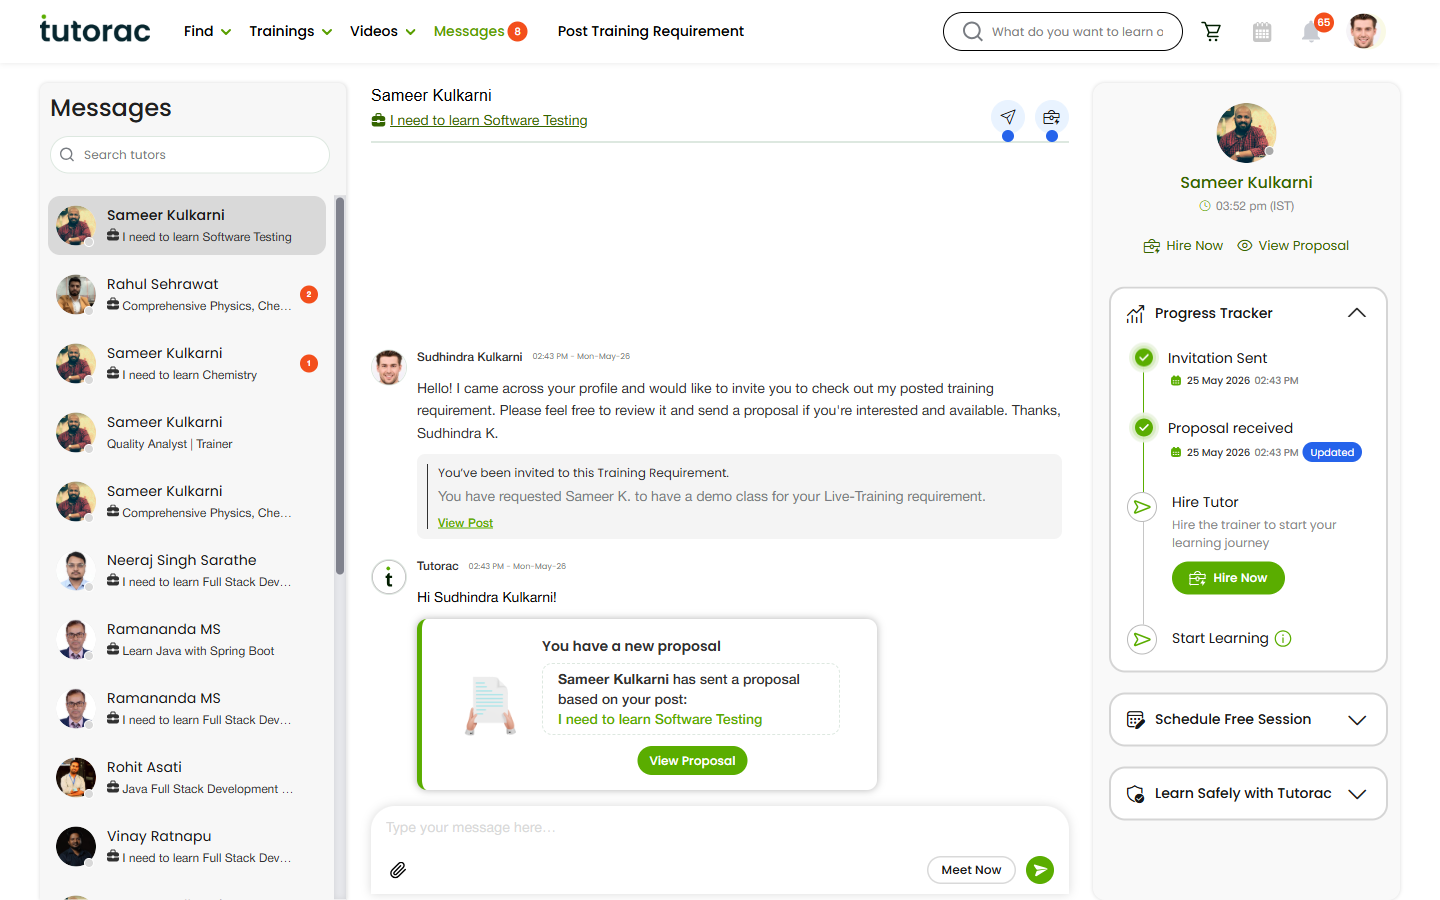This screenshot has height=900, width=1440.
Task: Click the paper plane icon in chat header
Action: tap(1008, 117)
